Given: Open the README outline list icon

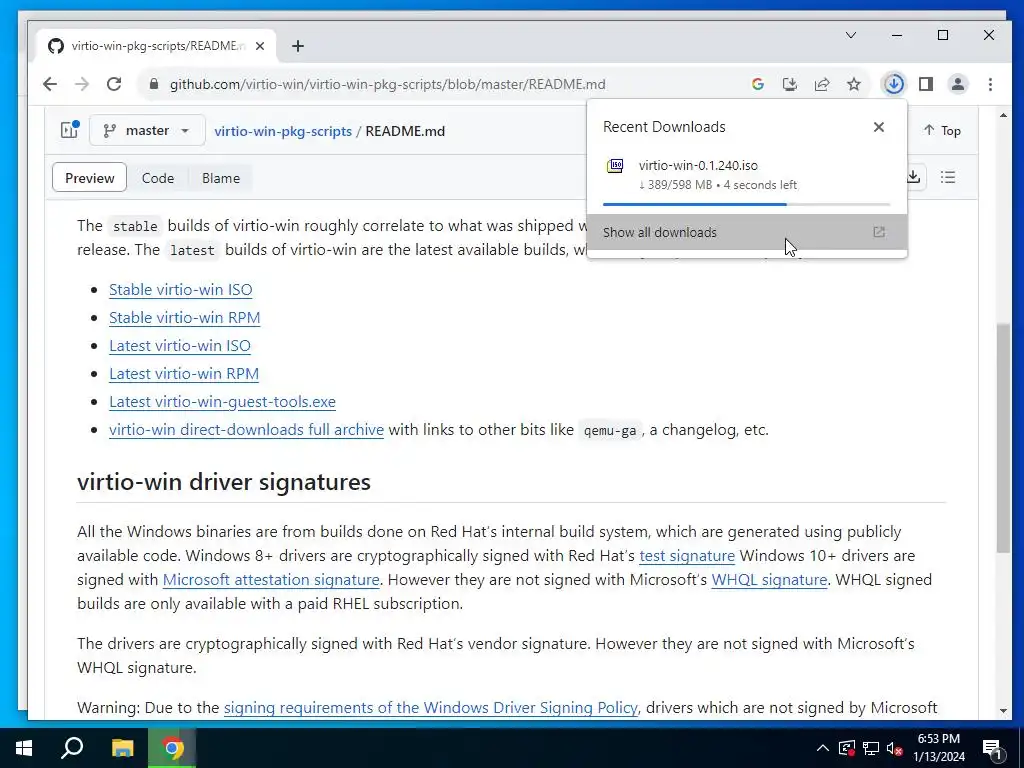Looking at the screenshot, I should 948,177.
